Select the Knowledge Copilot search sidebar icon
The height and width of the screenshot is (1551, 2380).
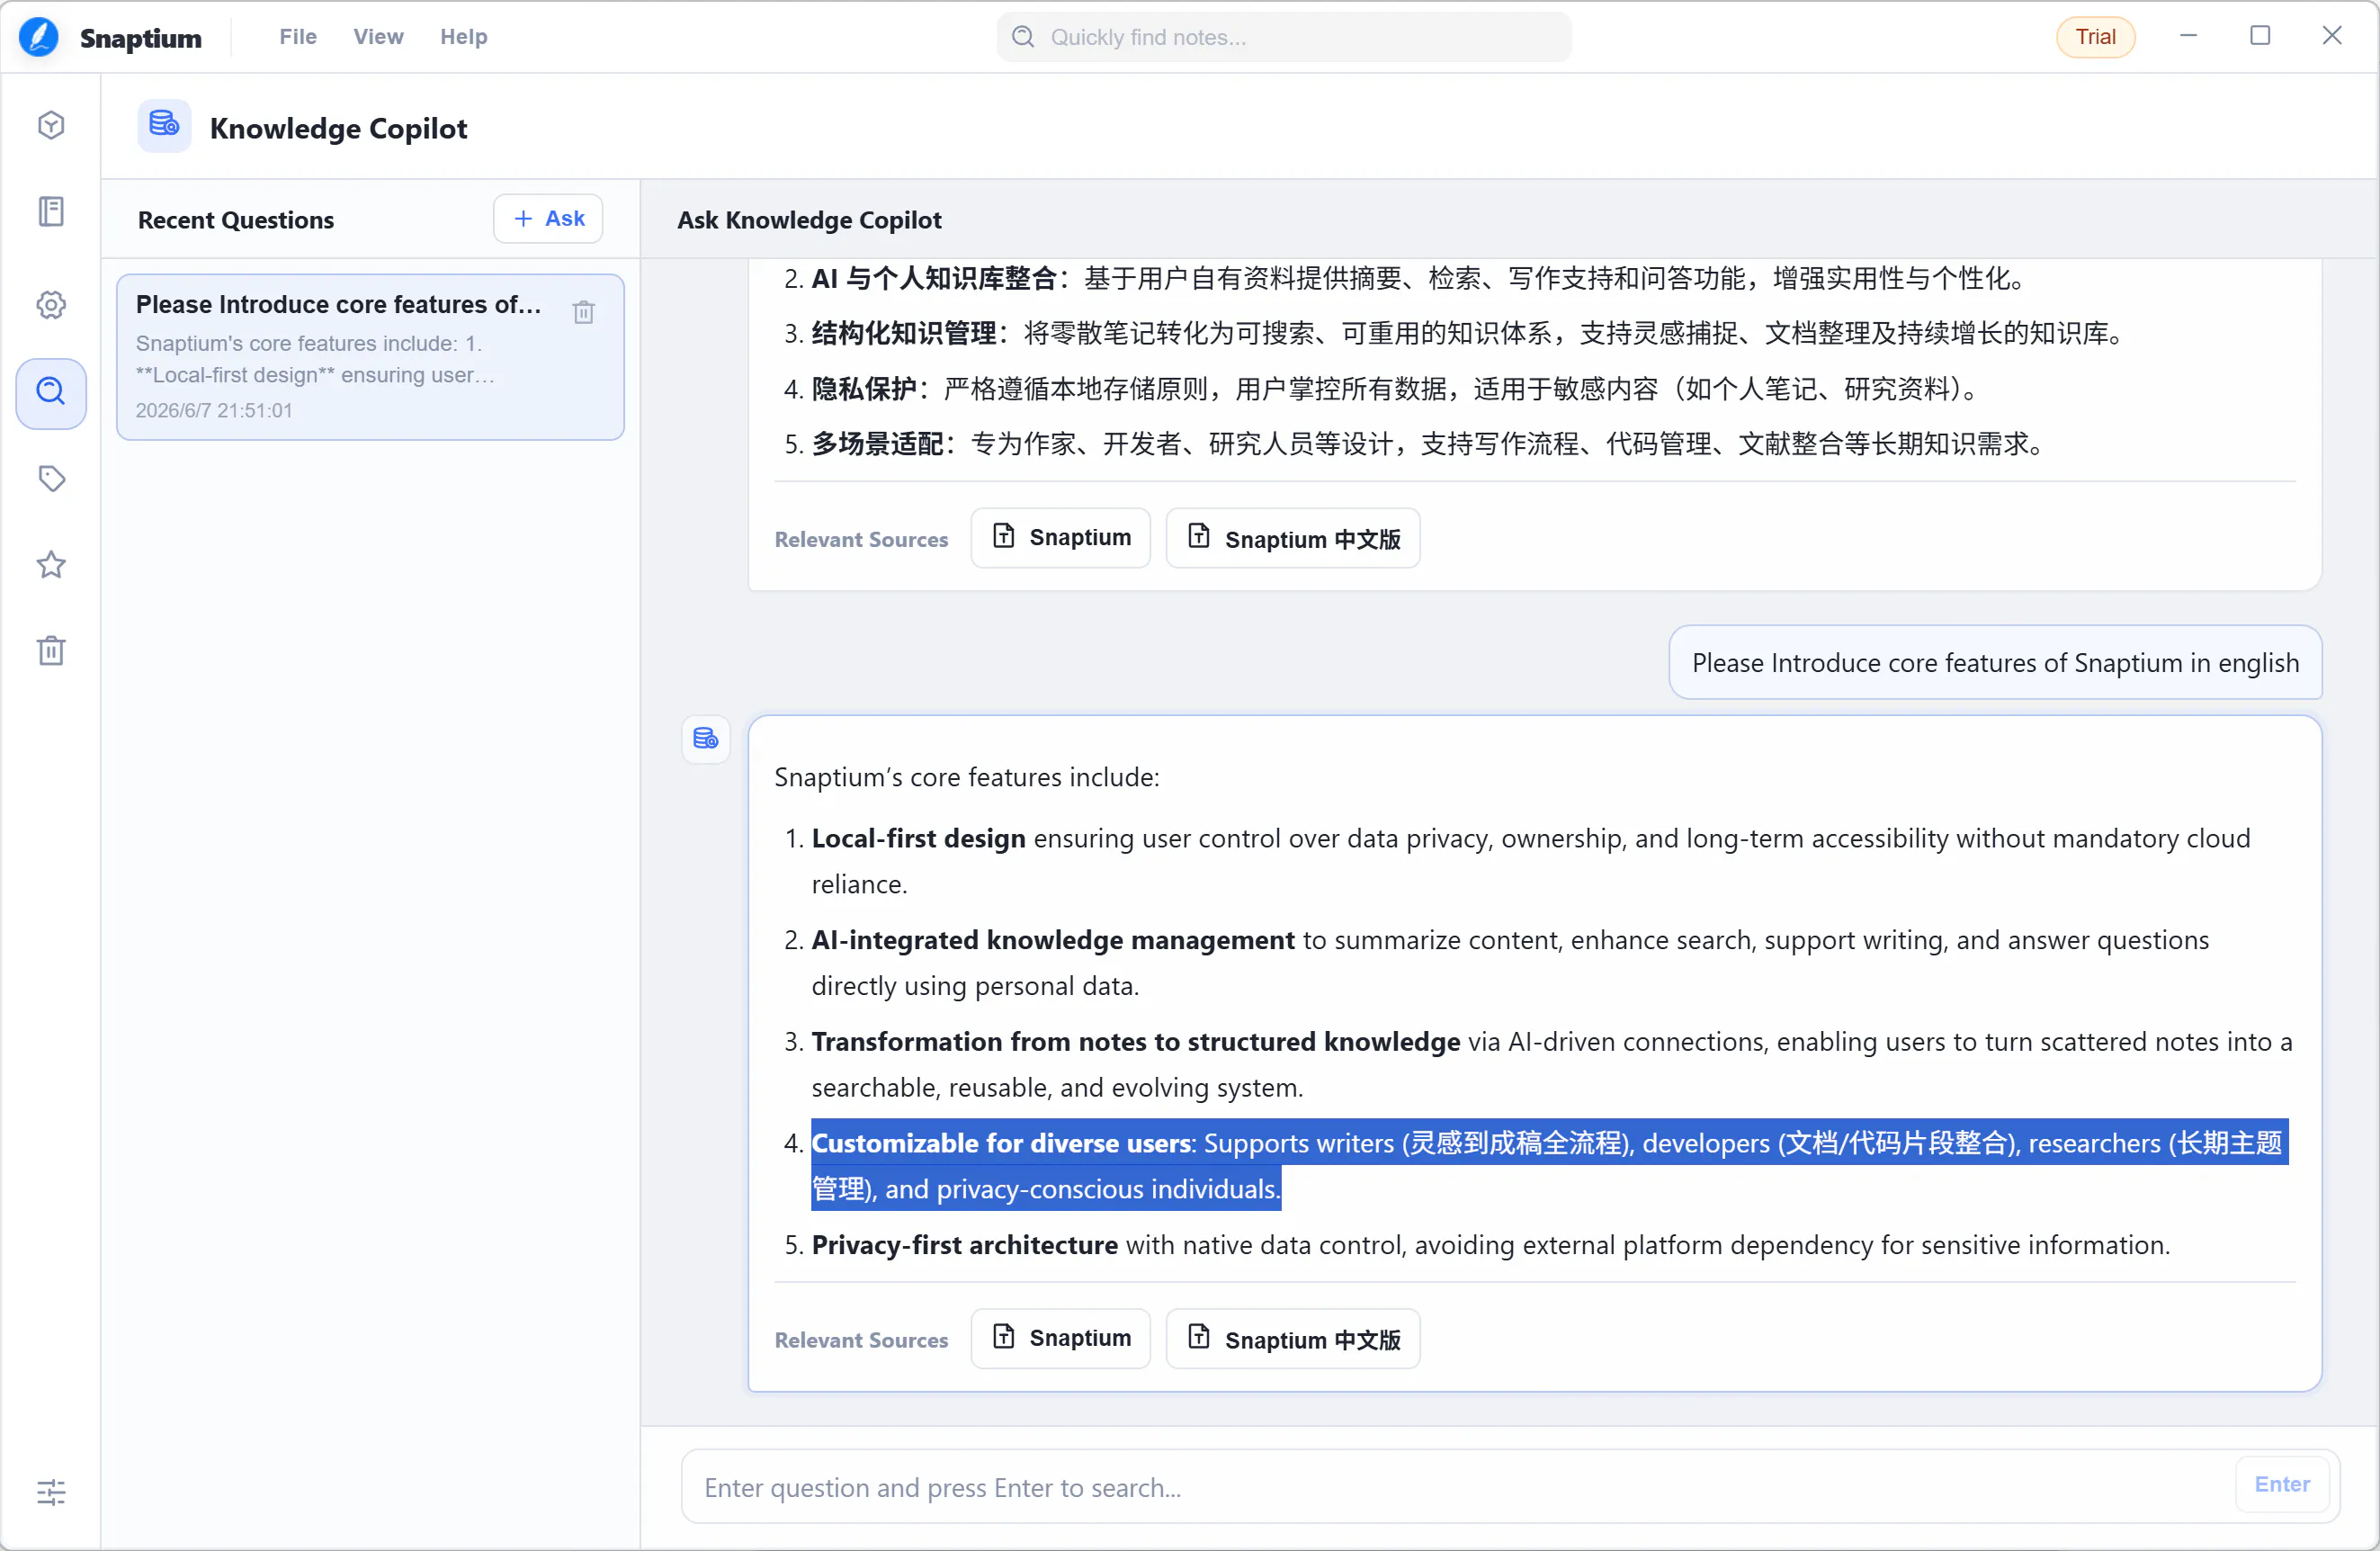point(51,392)
